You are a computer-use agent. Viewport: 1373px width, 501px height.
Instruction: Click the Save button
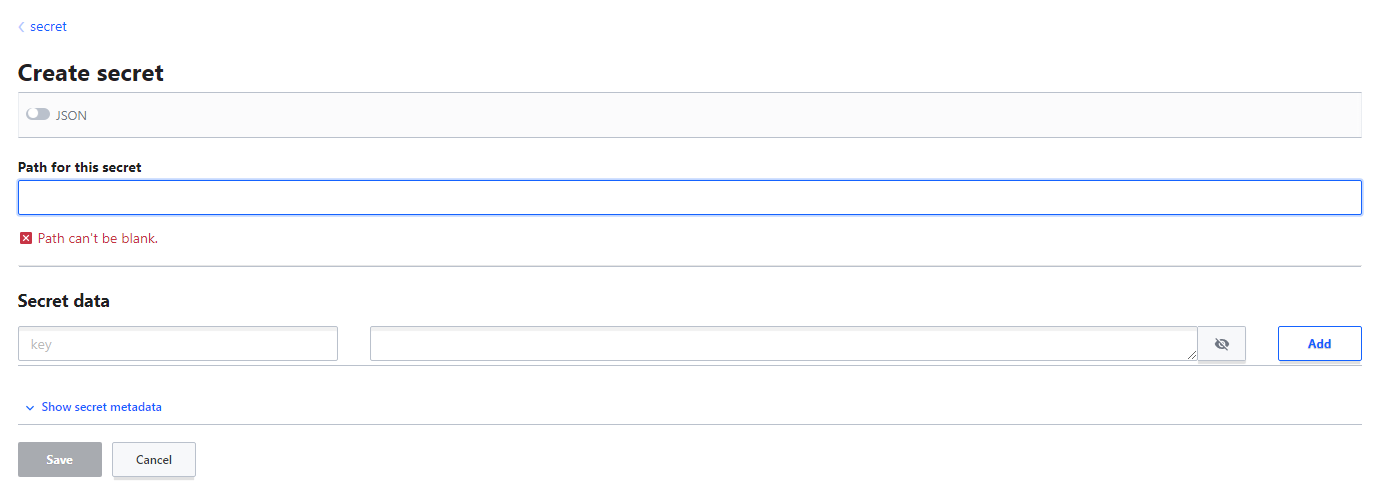click(x=60, y=459)
